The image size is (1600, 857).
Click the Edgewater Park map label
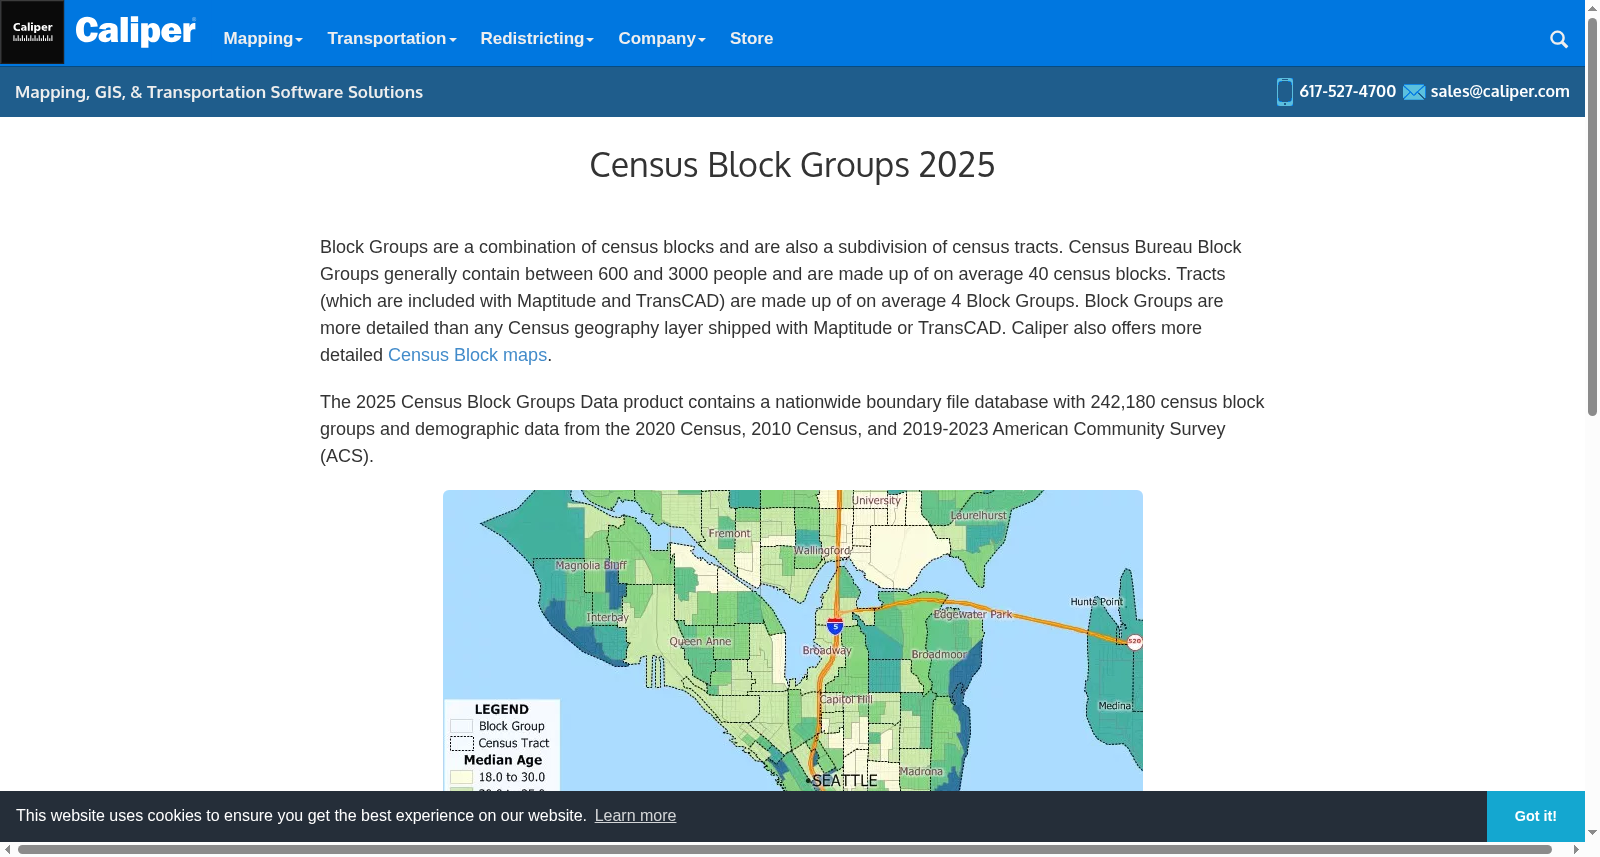tap(972, 614)
